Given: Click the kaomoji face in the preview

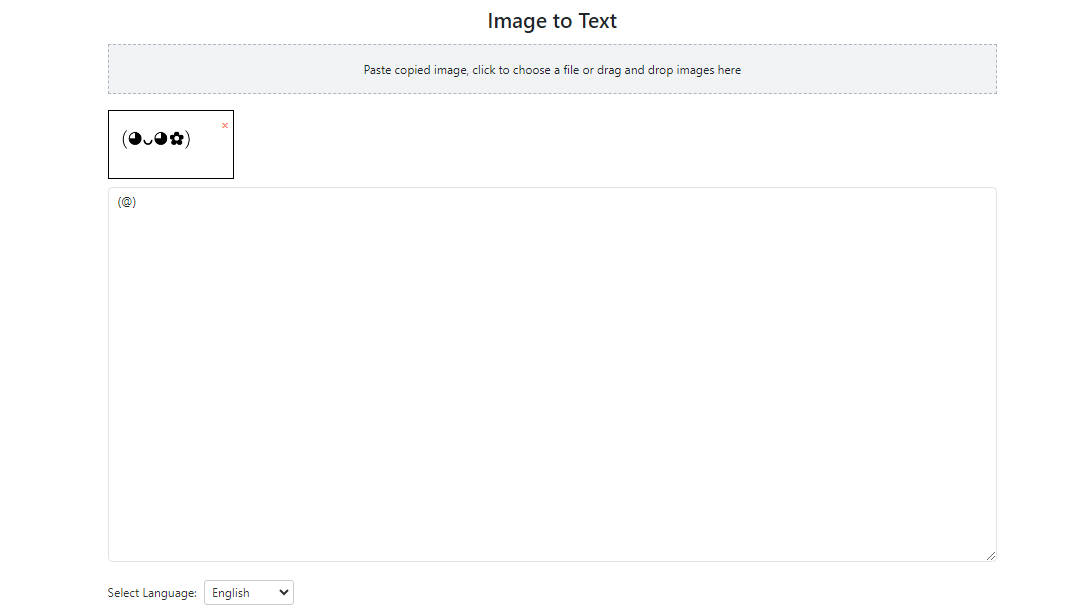Looking at the screenshot, I should coord(158,140).
